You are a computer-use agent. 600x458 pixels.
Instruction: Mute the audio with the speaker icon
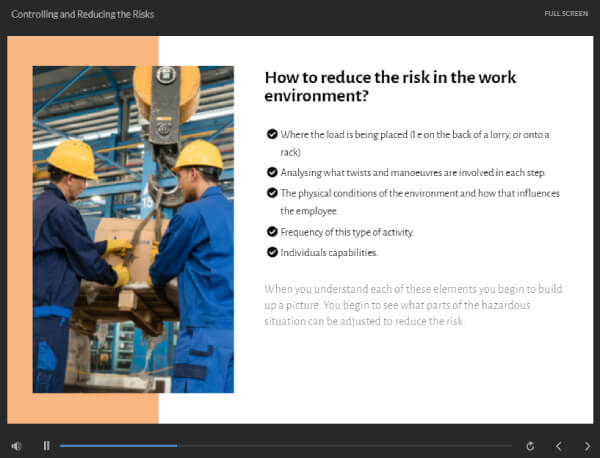coord(16,445)
